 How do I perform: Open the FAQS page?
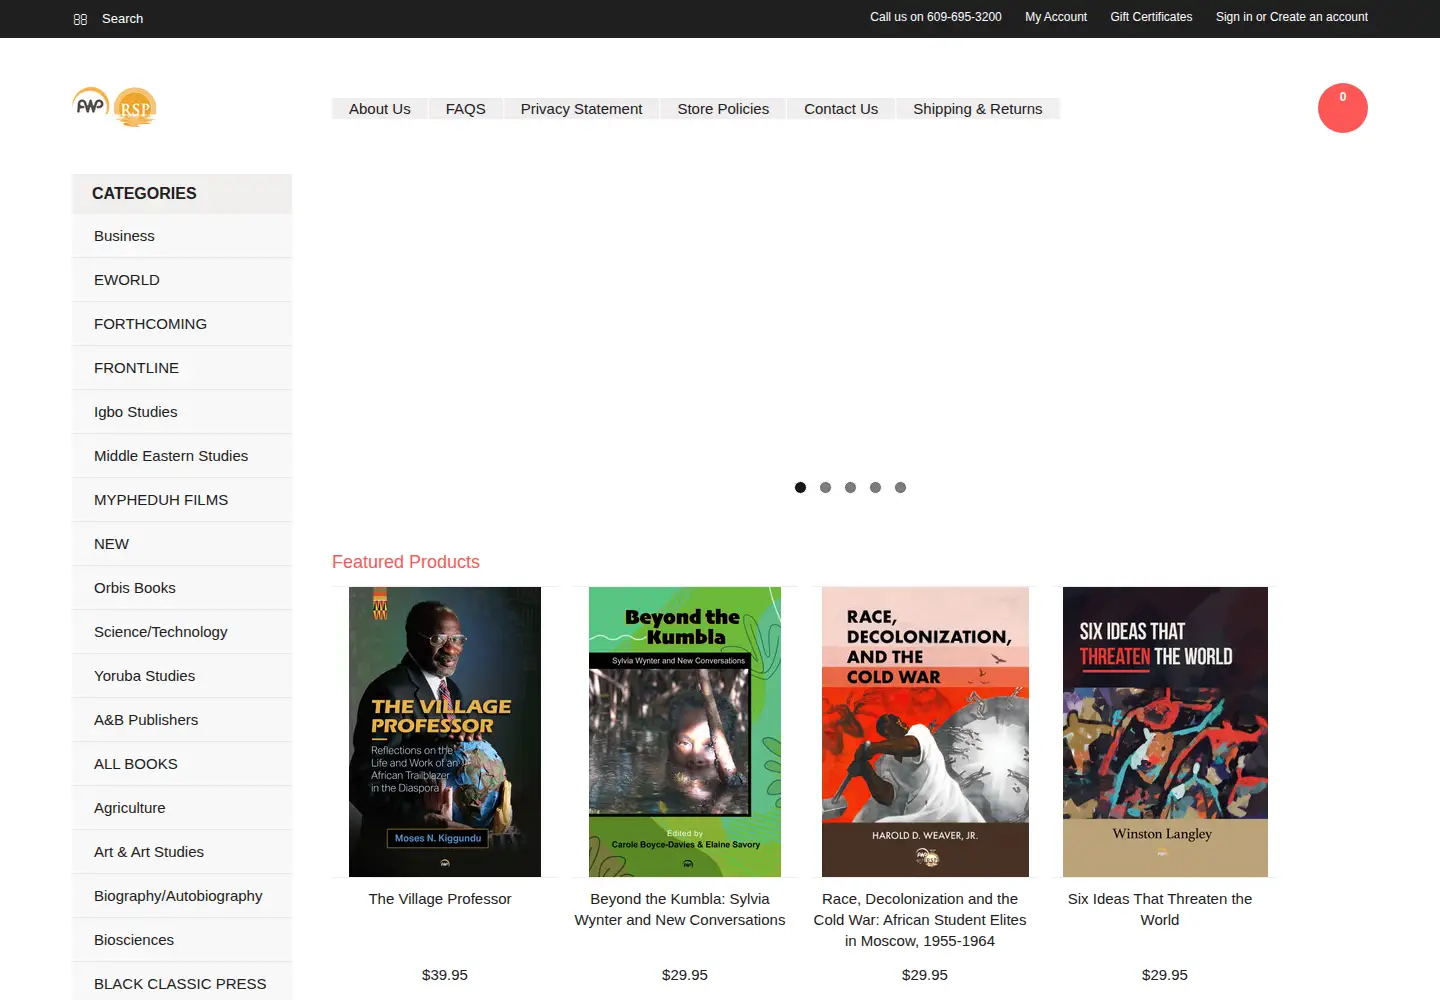tap(466, 109)
